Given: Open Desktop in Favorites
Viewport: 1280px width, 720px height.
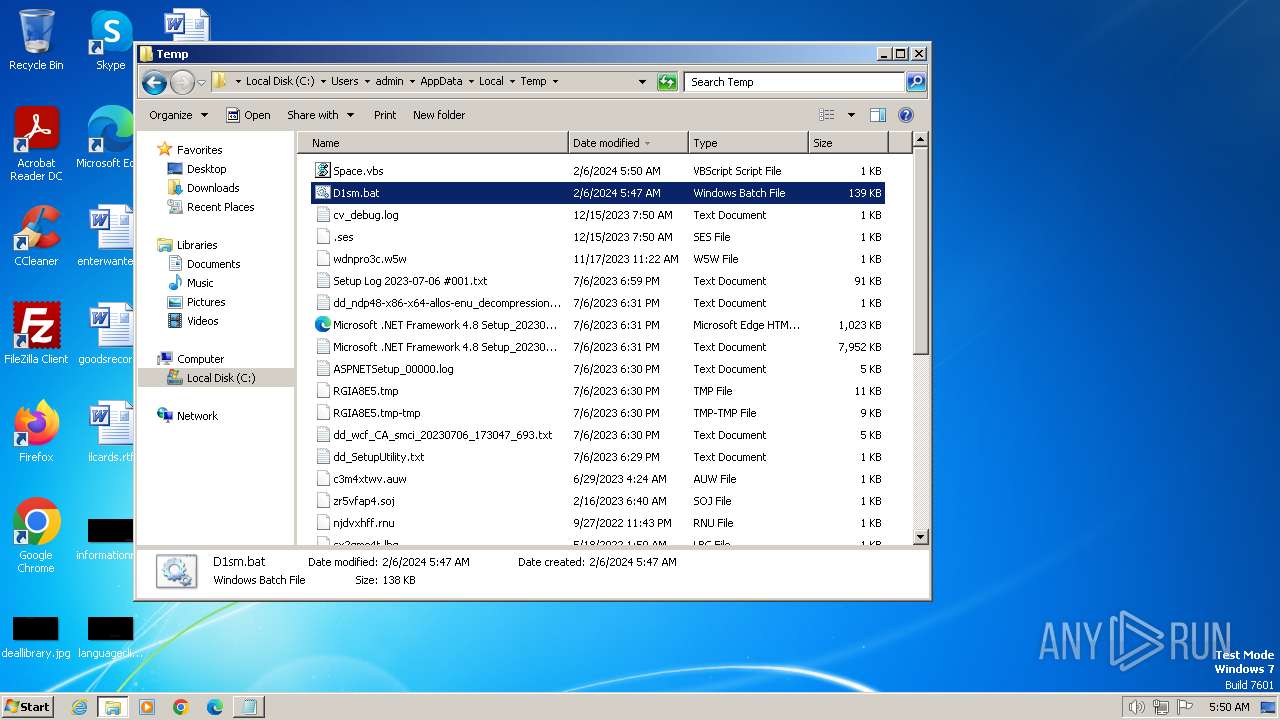Looking at the screenshot, I should coord(206,169).
